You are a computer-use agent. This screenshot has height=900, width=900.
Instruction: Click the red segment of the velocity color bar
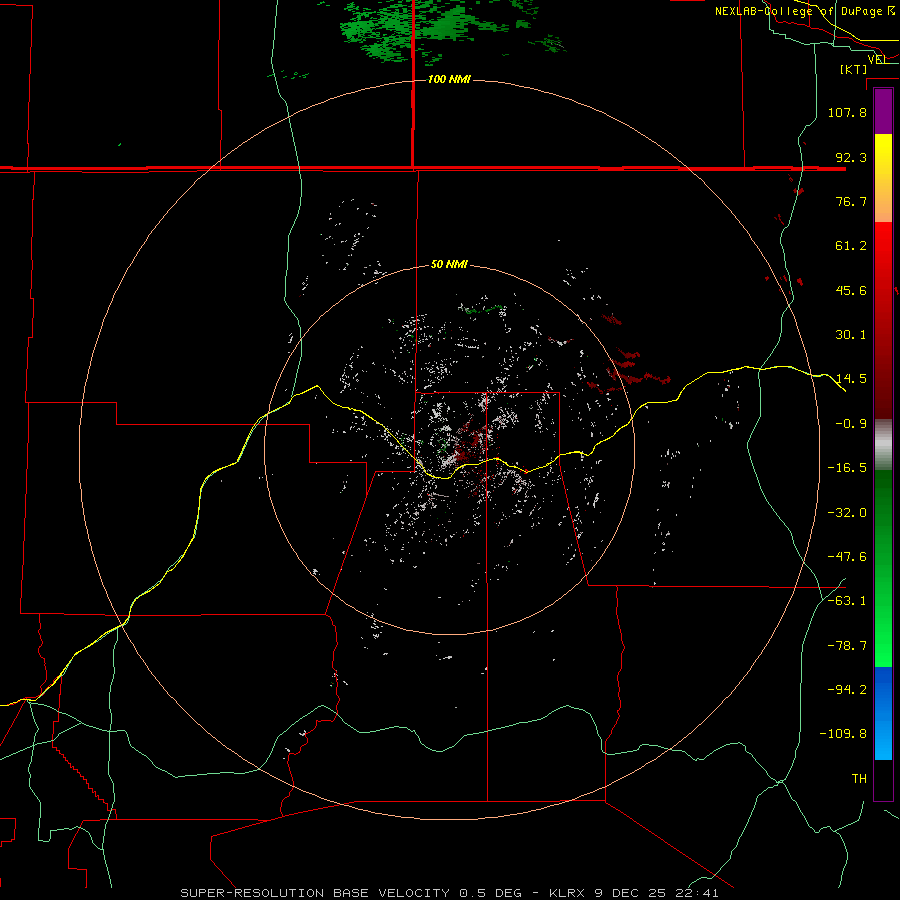tap(883, 320)
